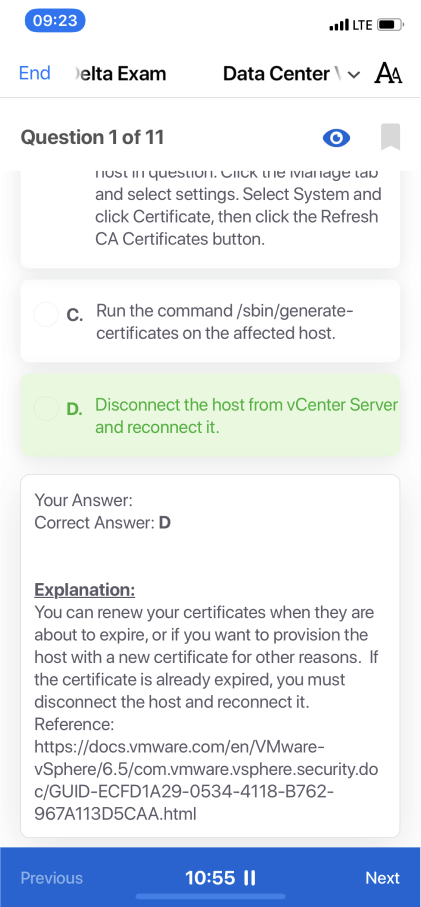Open the font size AA icon
421x907 pixels.
click(389, 74)
